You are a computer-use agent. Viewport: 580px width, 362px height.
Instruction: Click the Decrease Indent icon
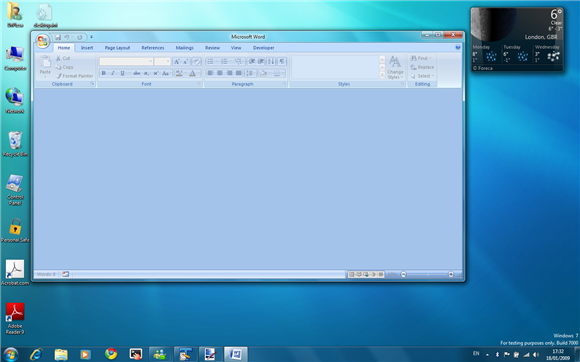252,61
